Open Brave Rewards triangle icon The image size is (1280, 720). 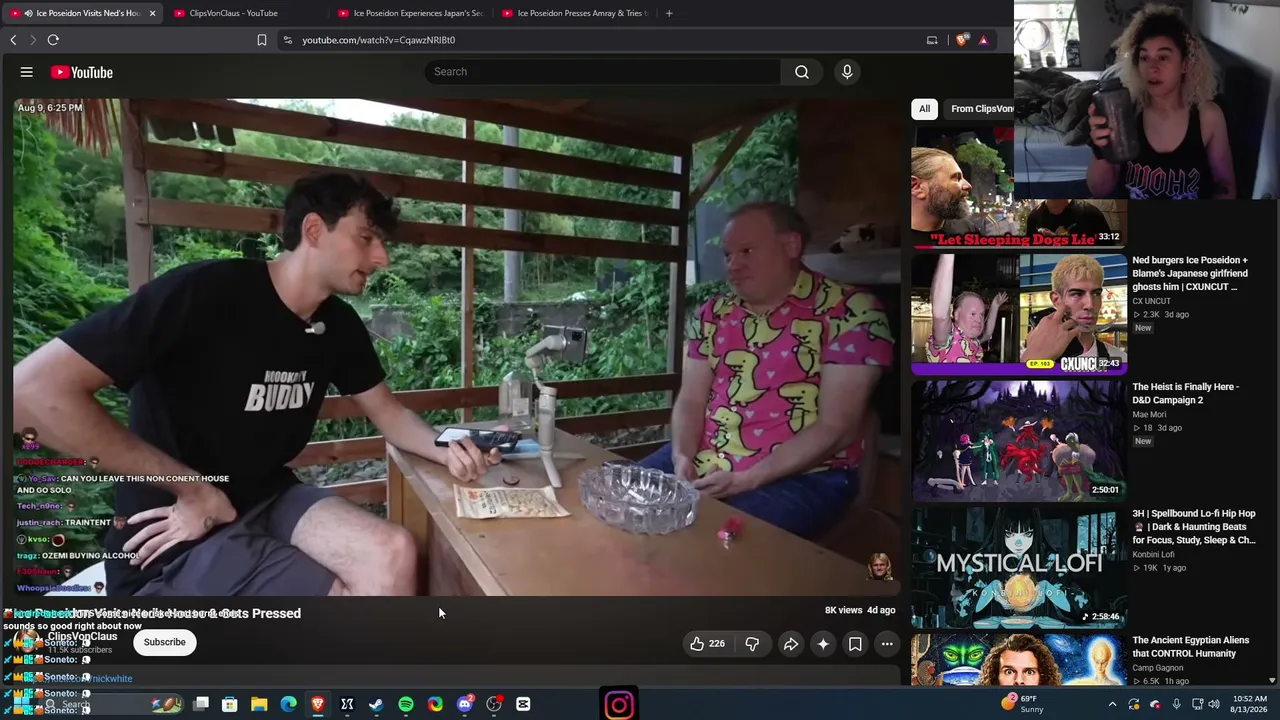[x=984, y=40]
